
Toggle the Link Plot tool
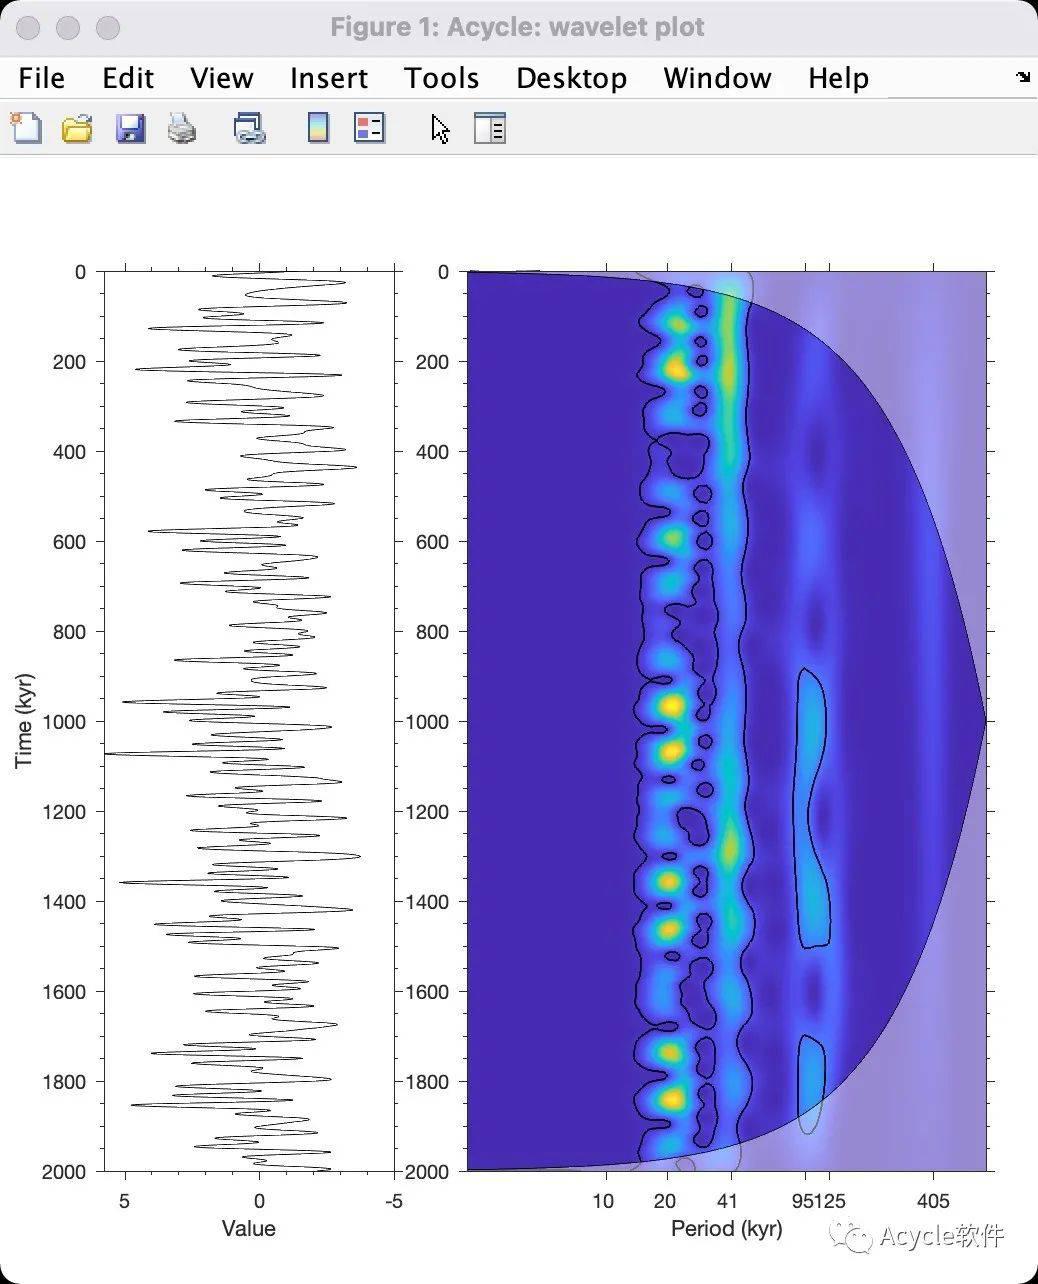(x=249, y=128)
